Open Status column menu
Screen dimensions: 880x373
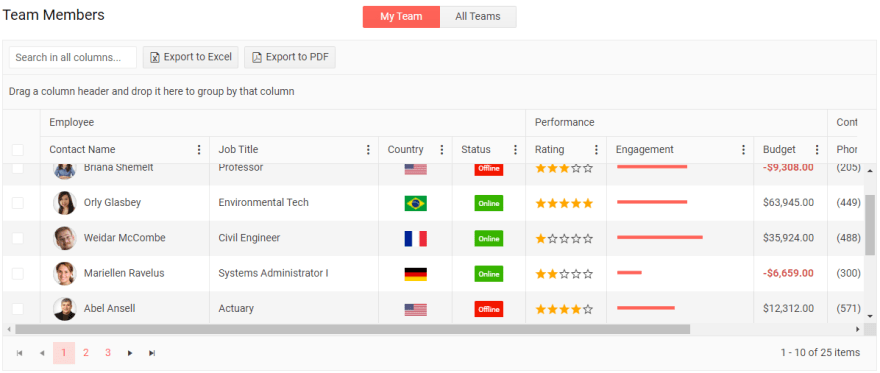point(515,150)
